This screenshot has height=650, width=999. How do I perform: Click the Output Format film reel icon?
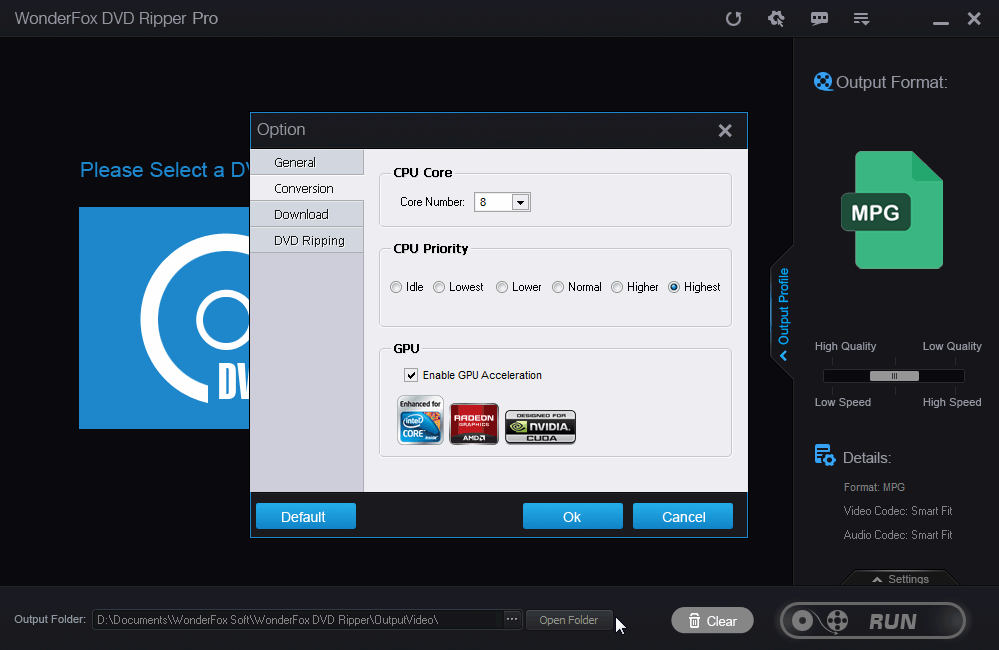[x=823, y=82]
